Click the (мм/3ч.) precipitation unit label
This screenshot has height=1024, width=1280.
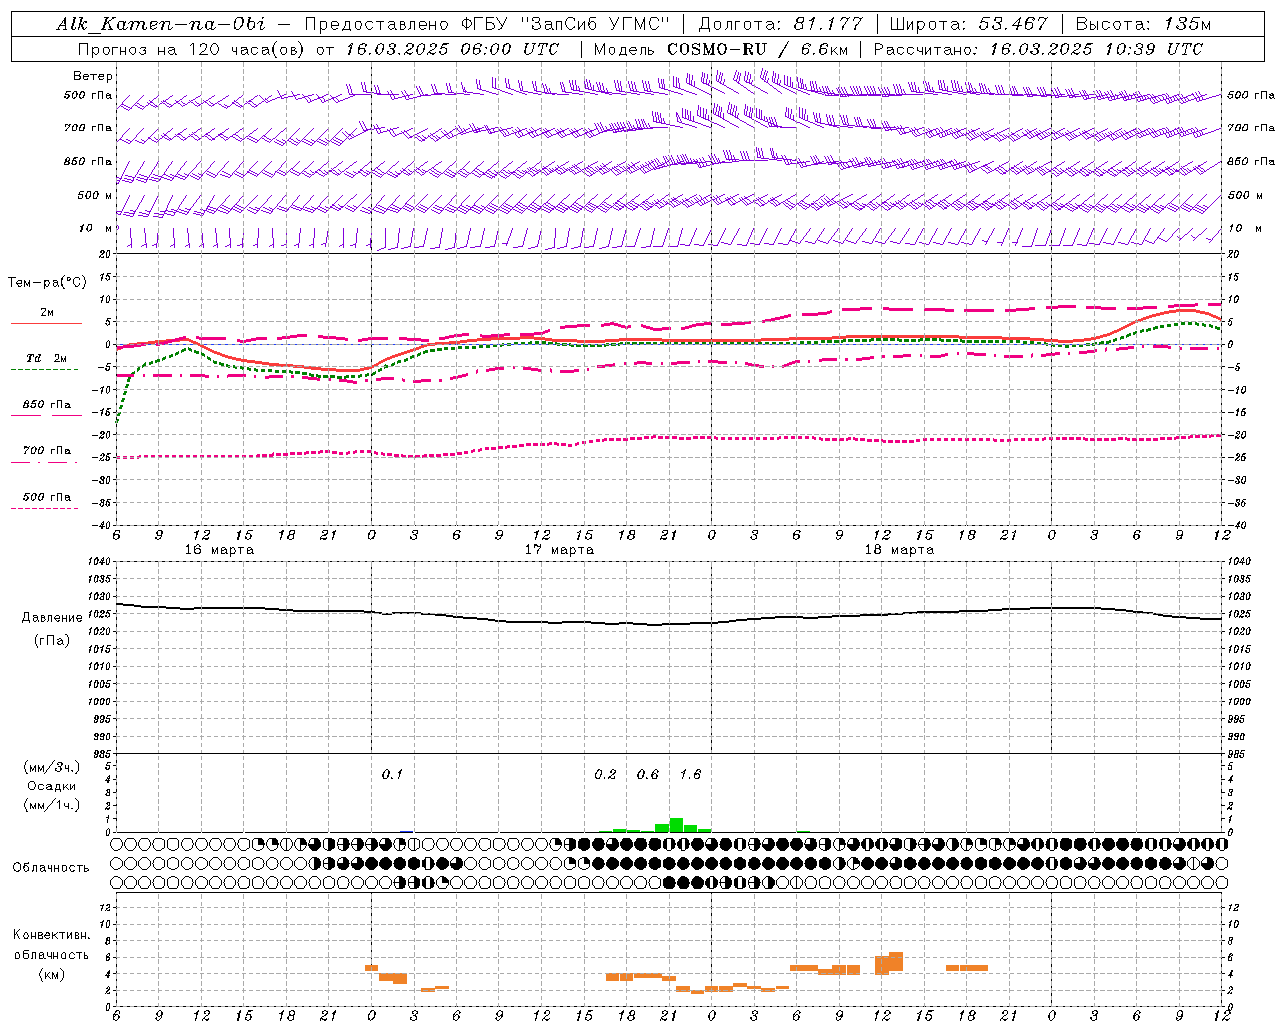point(52,768)
